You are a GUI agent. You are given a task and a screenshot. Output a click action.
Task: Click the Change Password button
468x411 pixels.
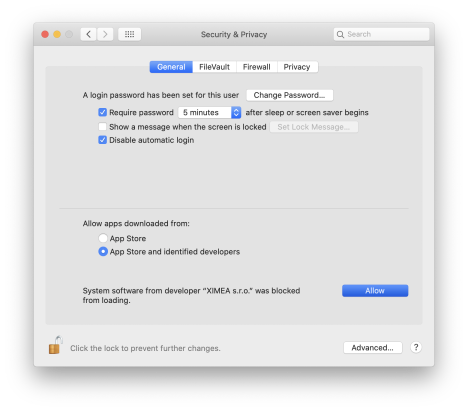point(289,95)
